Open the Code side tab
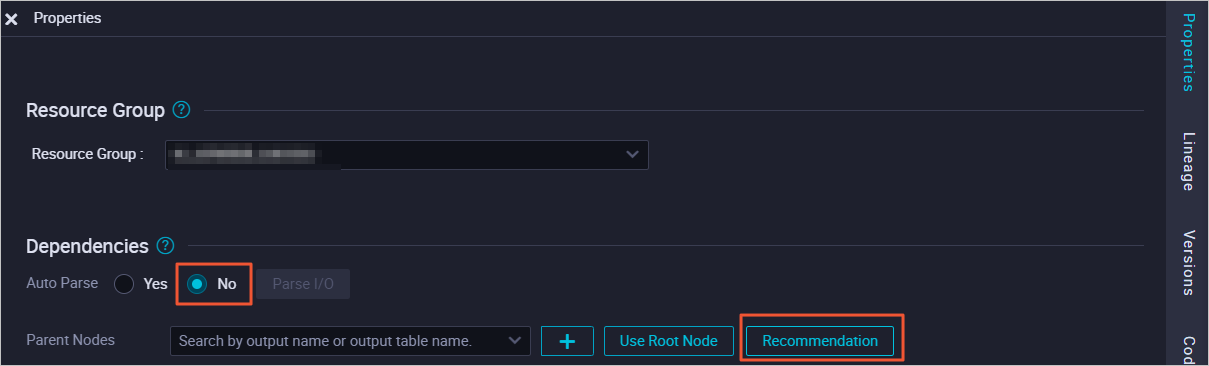This screenshot has height=366, width=1209. click(1189, 349)
